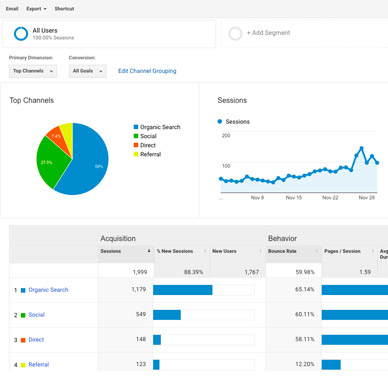Image resolution: width=388 pixels, height=388 pixels.
Task: Click the Behavior group header
Action: [x=282, y=238]
